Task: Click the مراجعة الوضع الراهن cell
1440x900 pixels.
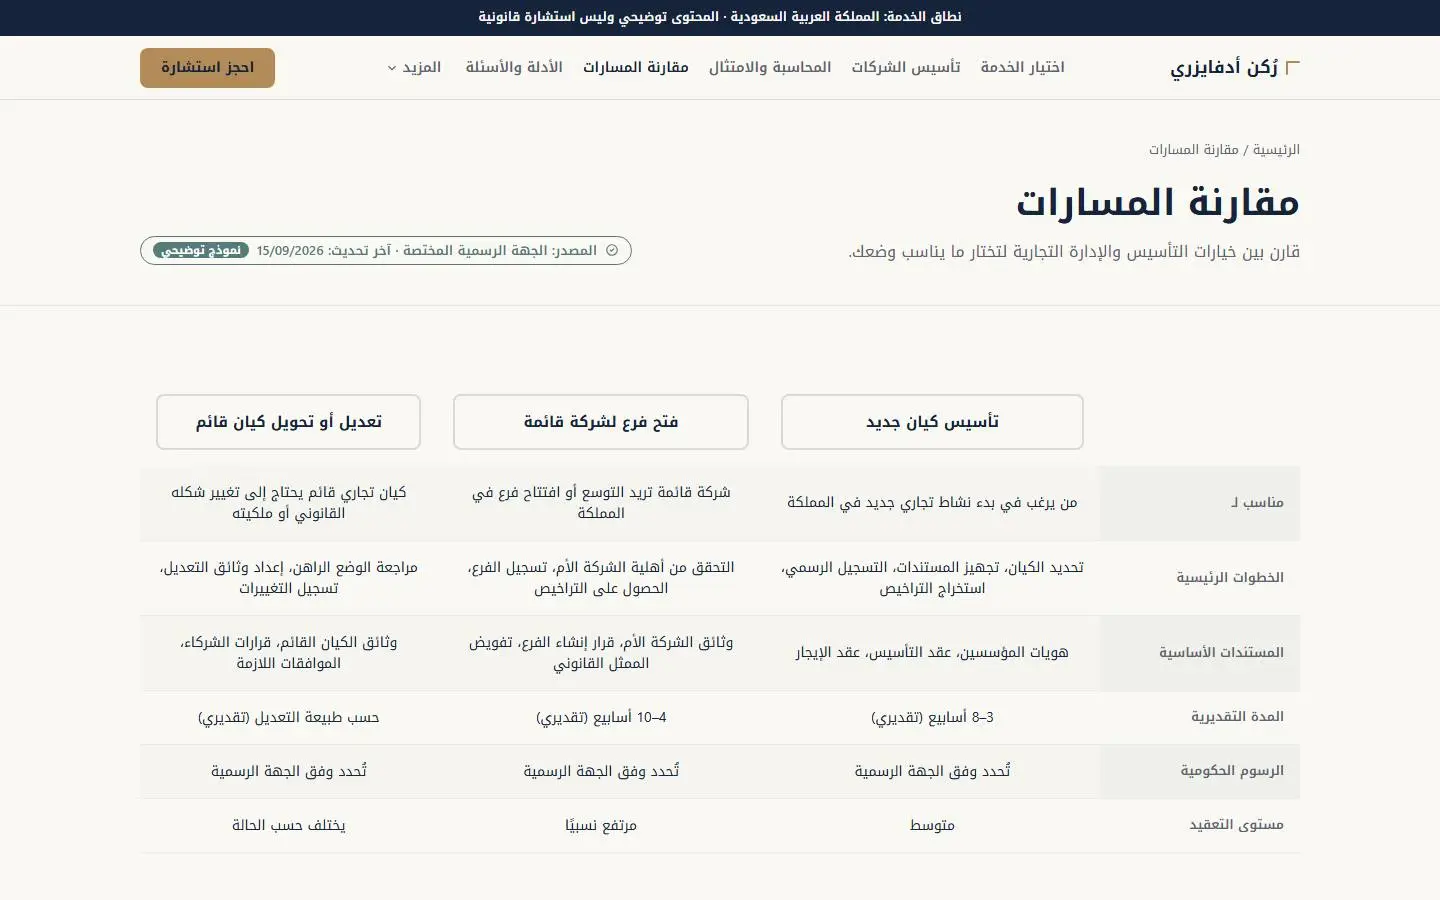Action: coord(288,578)
